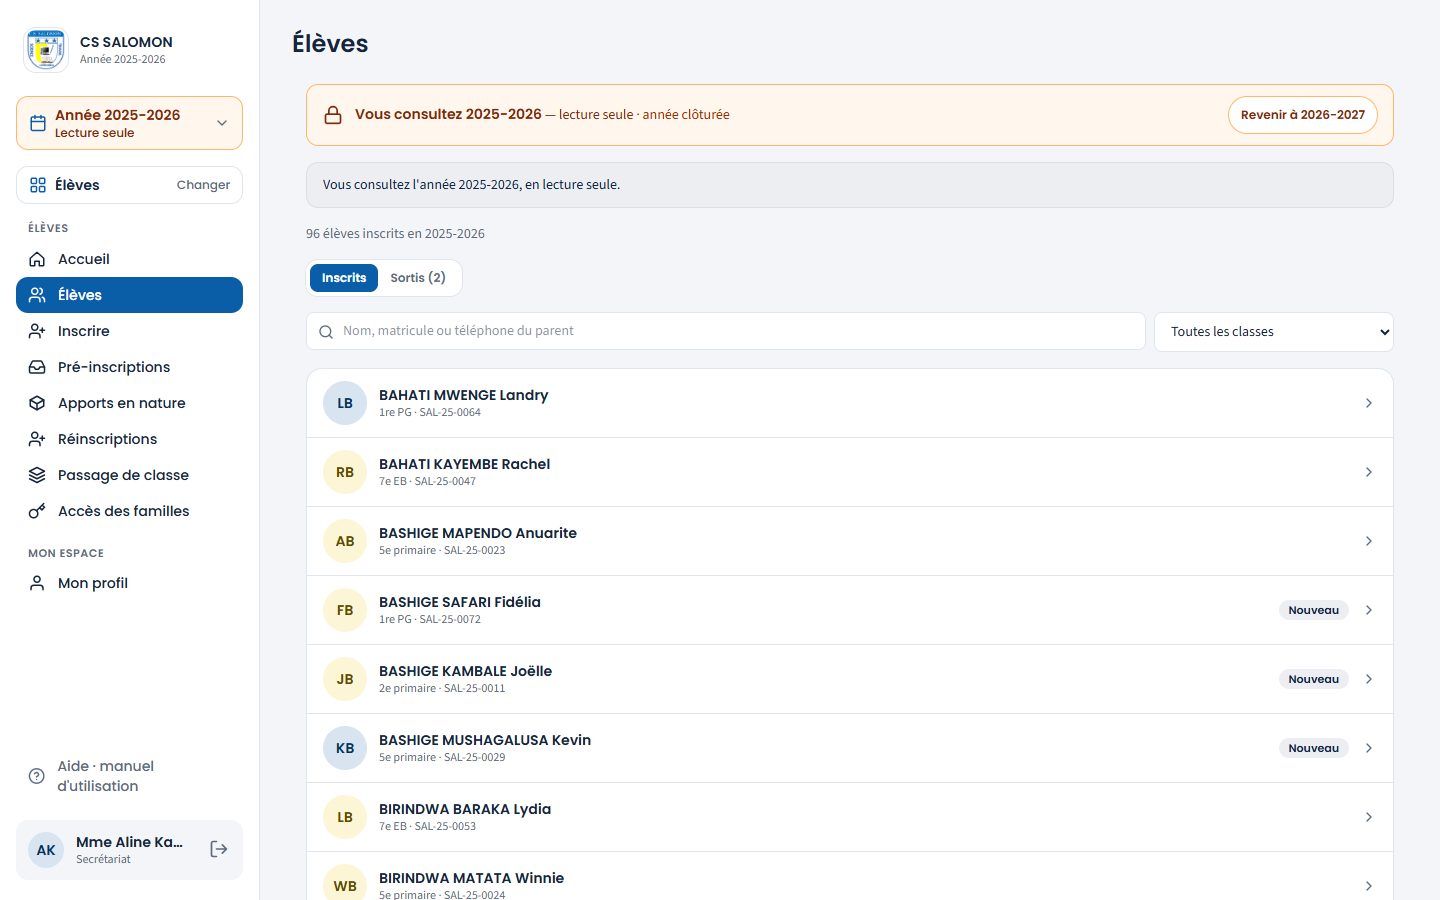Click the chevron on BASHIGE MAPENDO Anuarite row
Viewport: 1440px width, 900px height.
click(1369, 541)
